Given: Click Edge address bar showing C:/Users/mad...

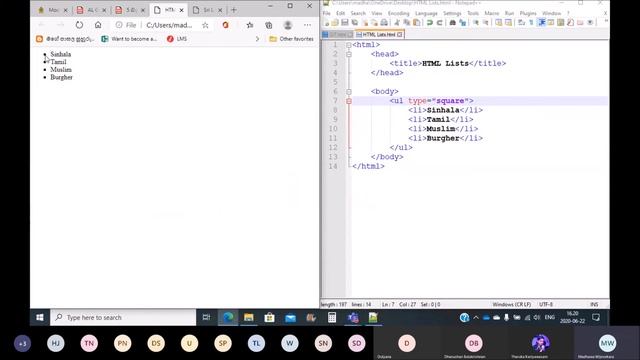Looking at the screenshot, I should (x=169, y=25).
